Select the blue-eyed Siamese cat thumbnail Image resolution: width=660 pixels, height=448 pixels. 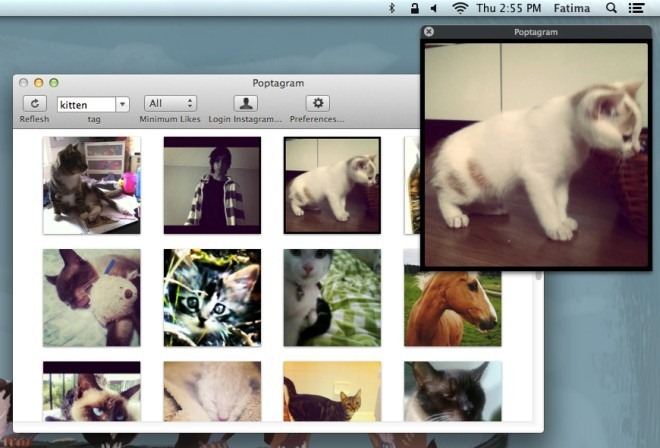(92, 391)
